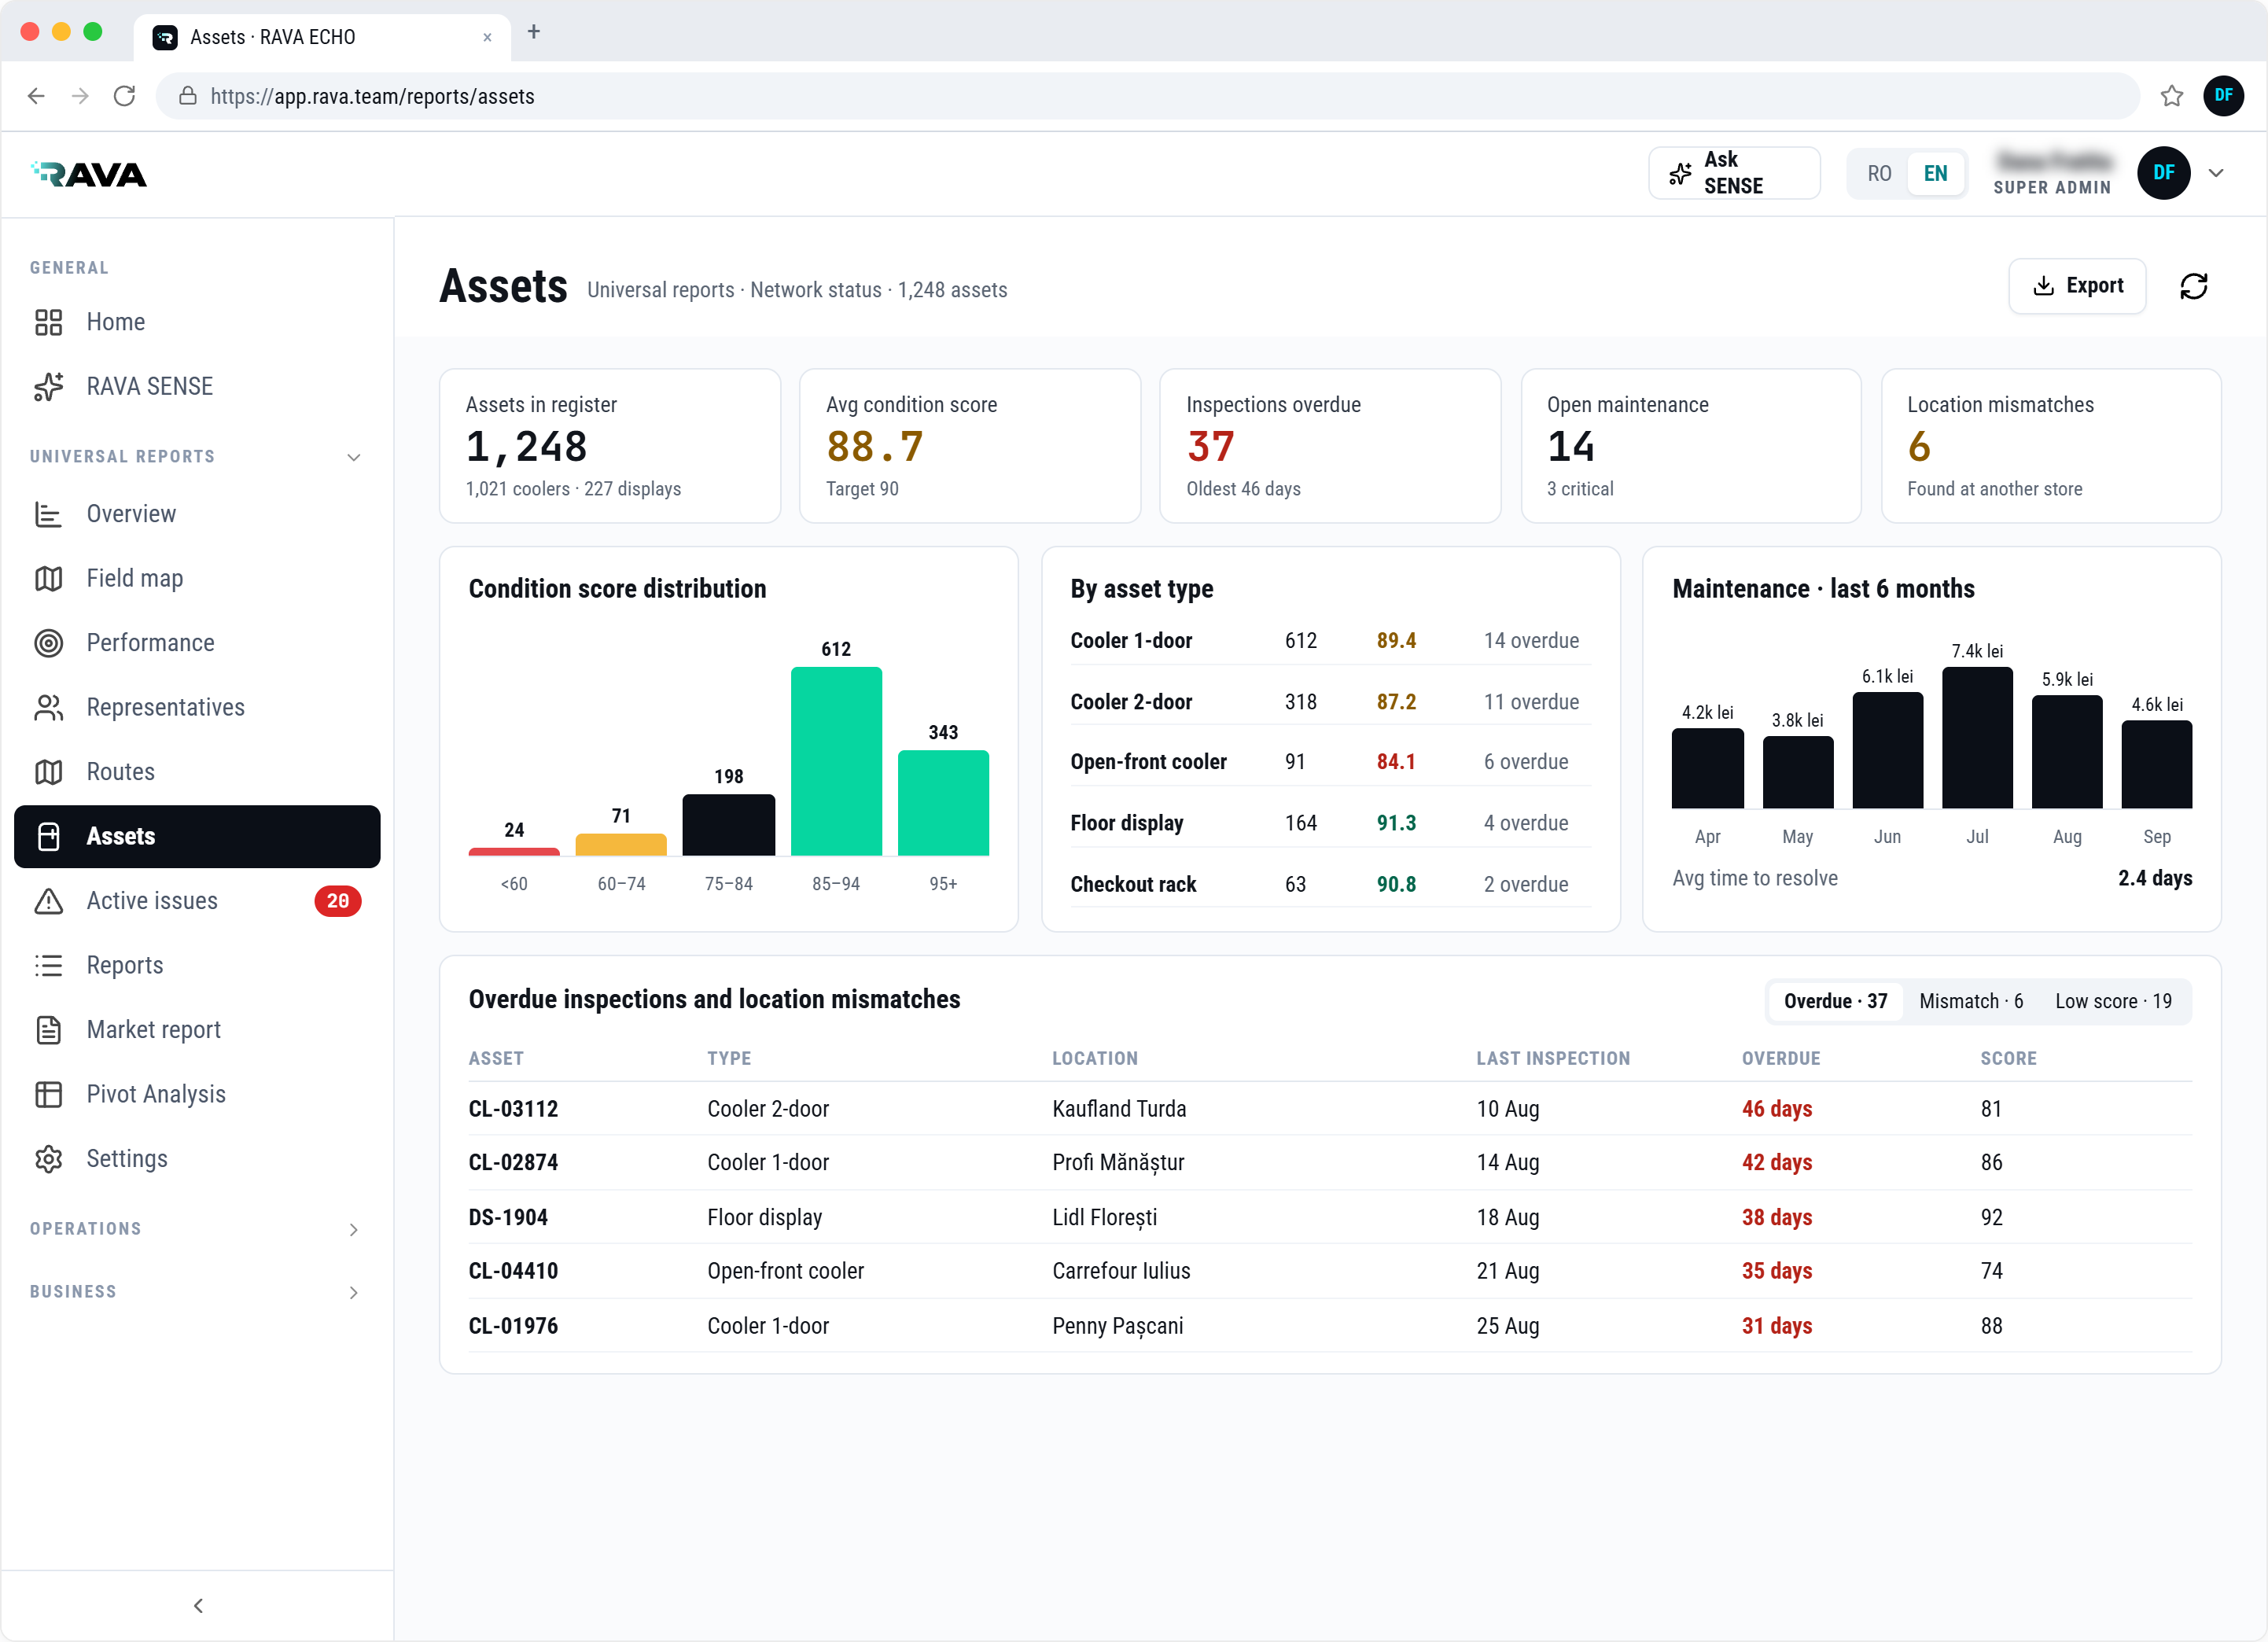Screen dimensions: 2268x1642
Task: Open RAVA SENSE sparkle icon in sidebar
Action: point(48,386)
